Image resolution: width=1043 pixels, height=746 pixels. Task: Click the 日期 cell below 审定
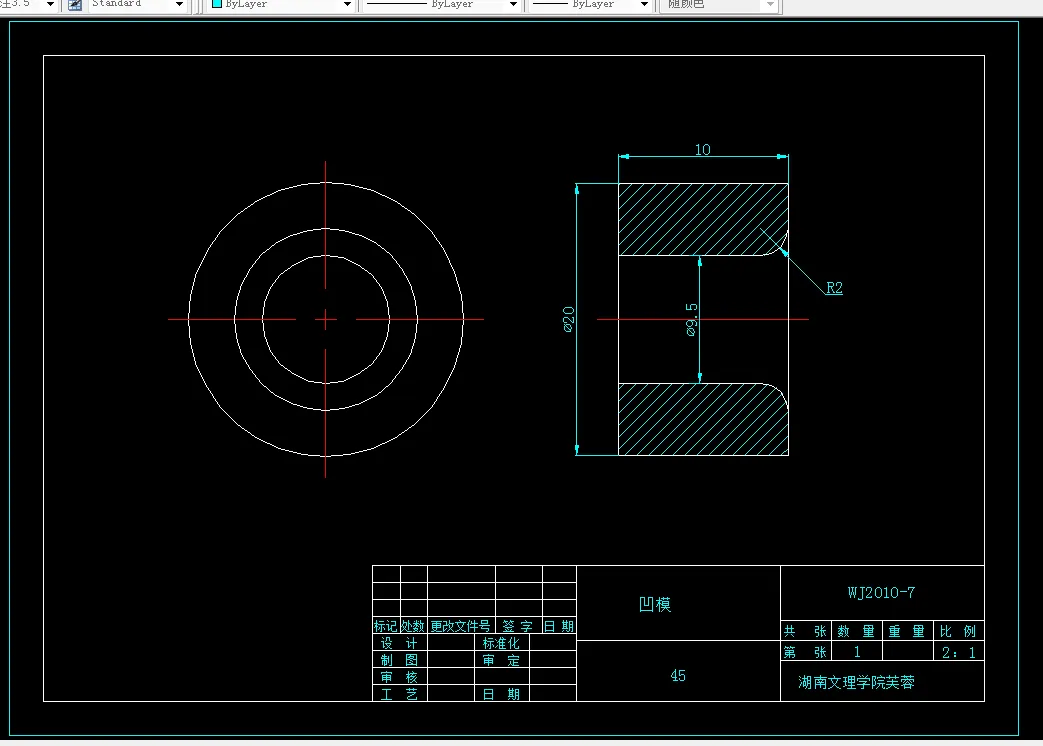(502, 694)
